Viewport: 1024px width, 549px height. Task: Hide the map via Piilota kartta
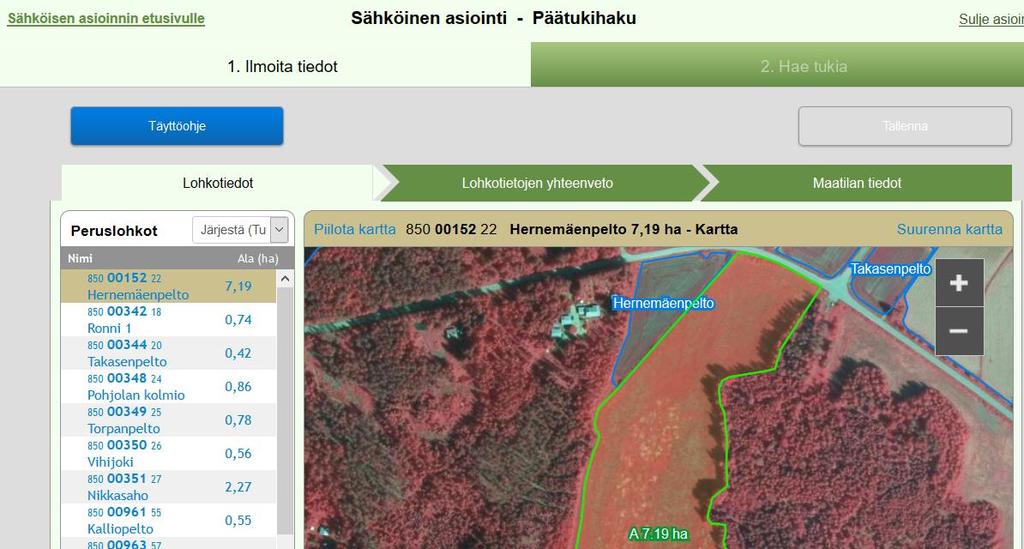tap(355, 229)
